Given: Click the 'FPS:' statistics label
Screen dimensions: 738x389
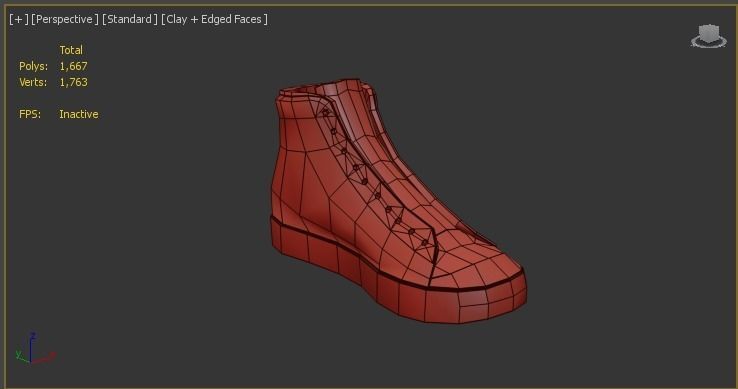Looking at the screenshot, I should click(x=30, y=114).
